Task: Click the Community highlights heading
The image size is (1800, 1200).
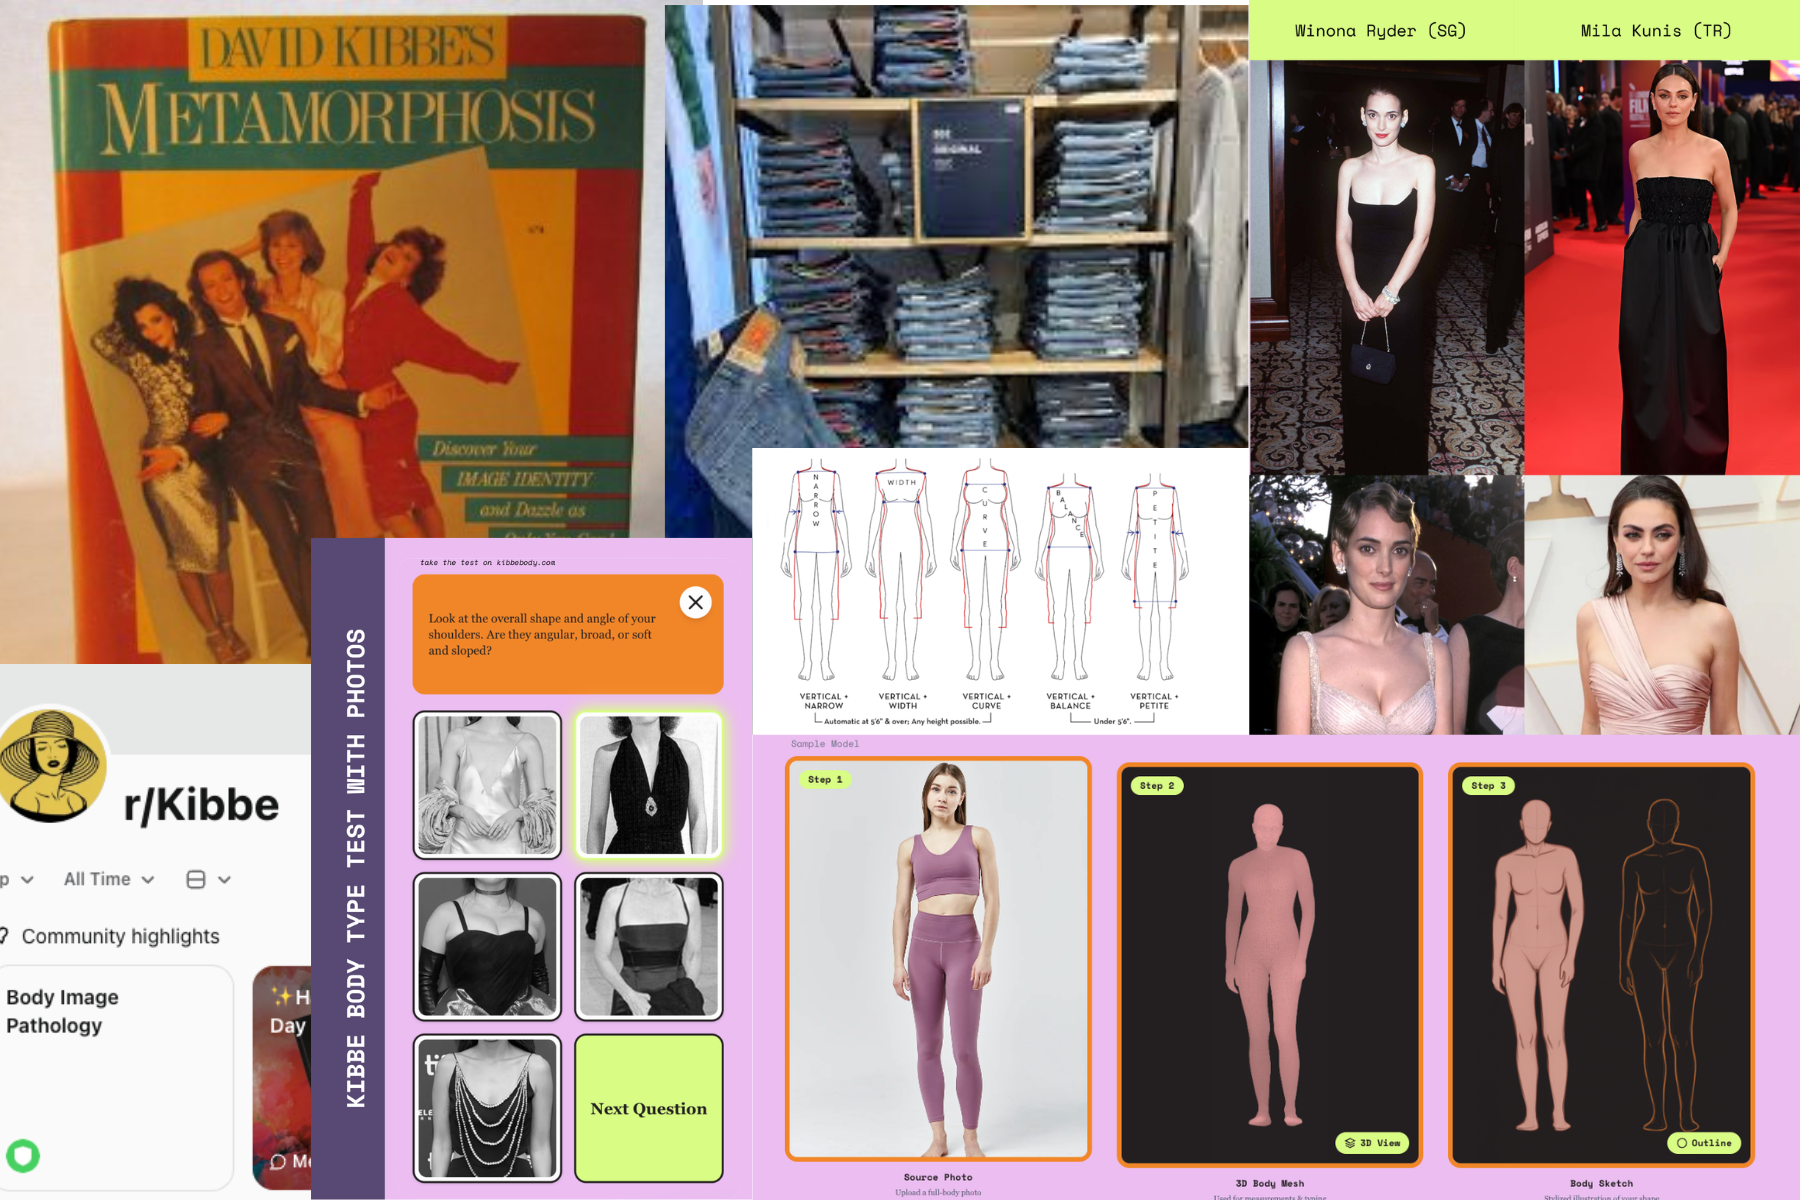Action: (121, 936)
